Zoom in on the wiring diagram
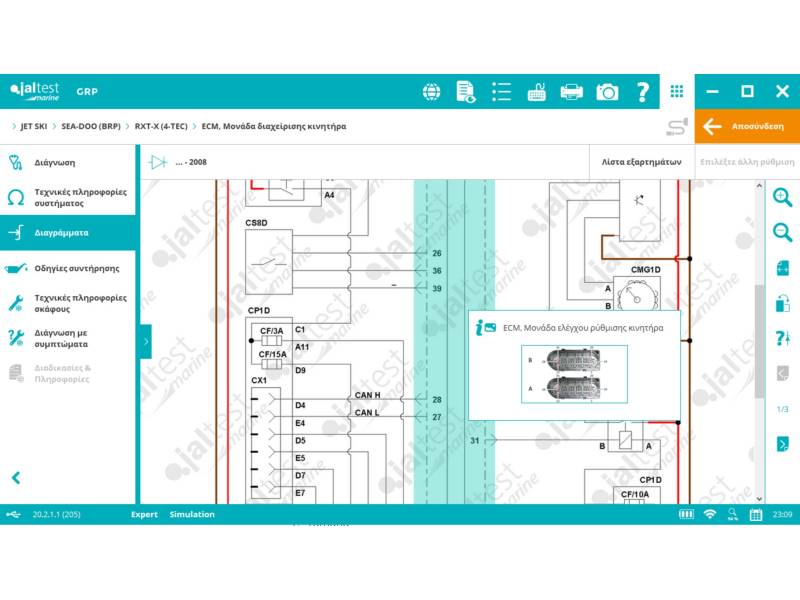 [782, 197]
